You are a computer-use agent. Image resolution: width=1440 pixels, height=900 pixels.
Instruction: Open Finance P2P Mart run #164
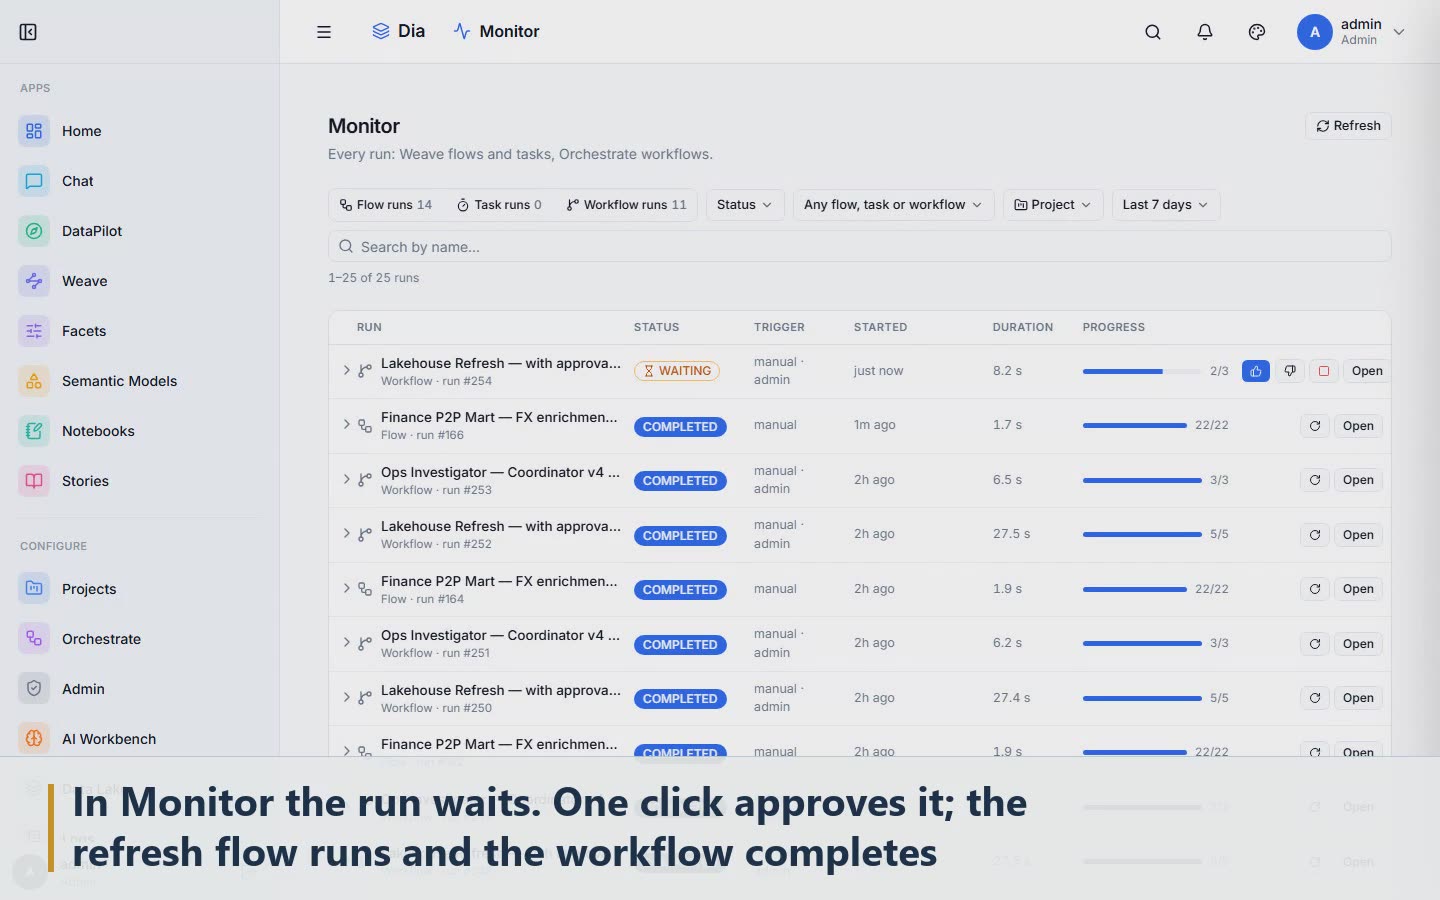click(x=1358, y=589)
